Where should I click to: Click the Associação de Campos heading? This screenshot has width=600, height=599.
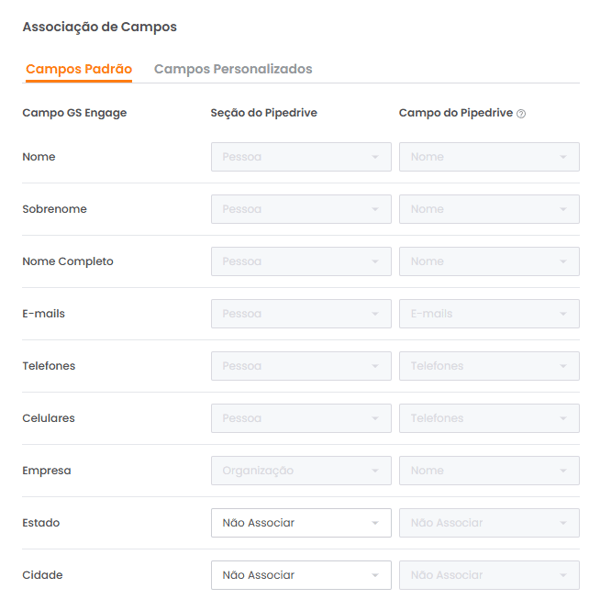tap(99, 27)
